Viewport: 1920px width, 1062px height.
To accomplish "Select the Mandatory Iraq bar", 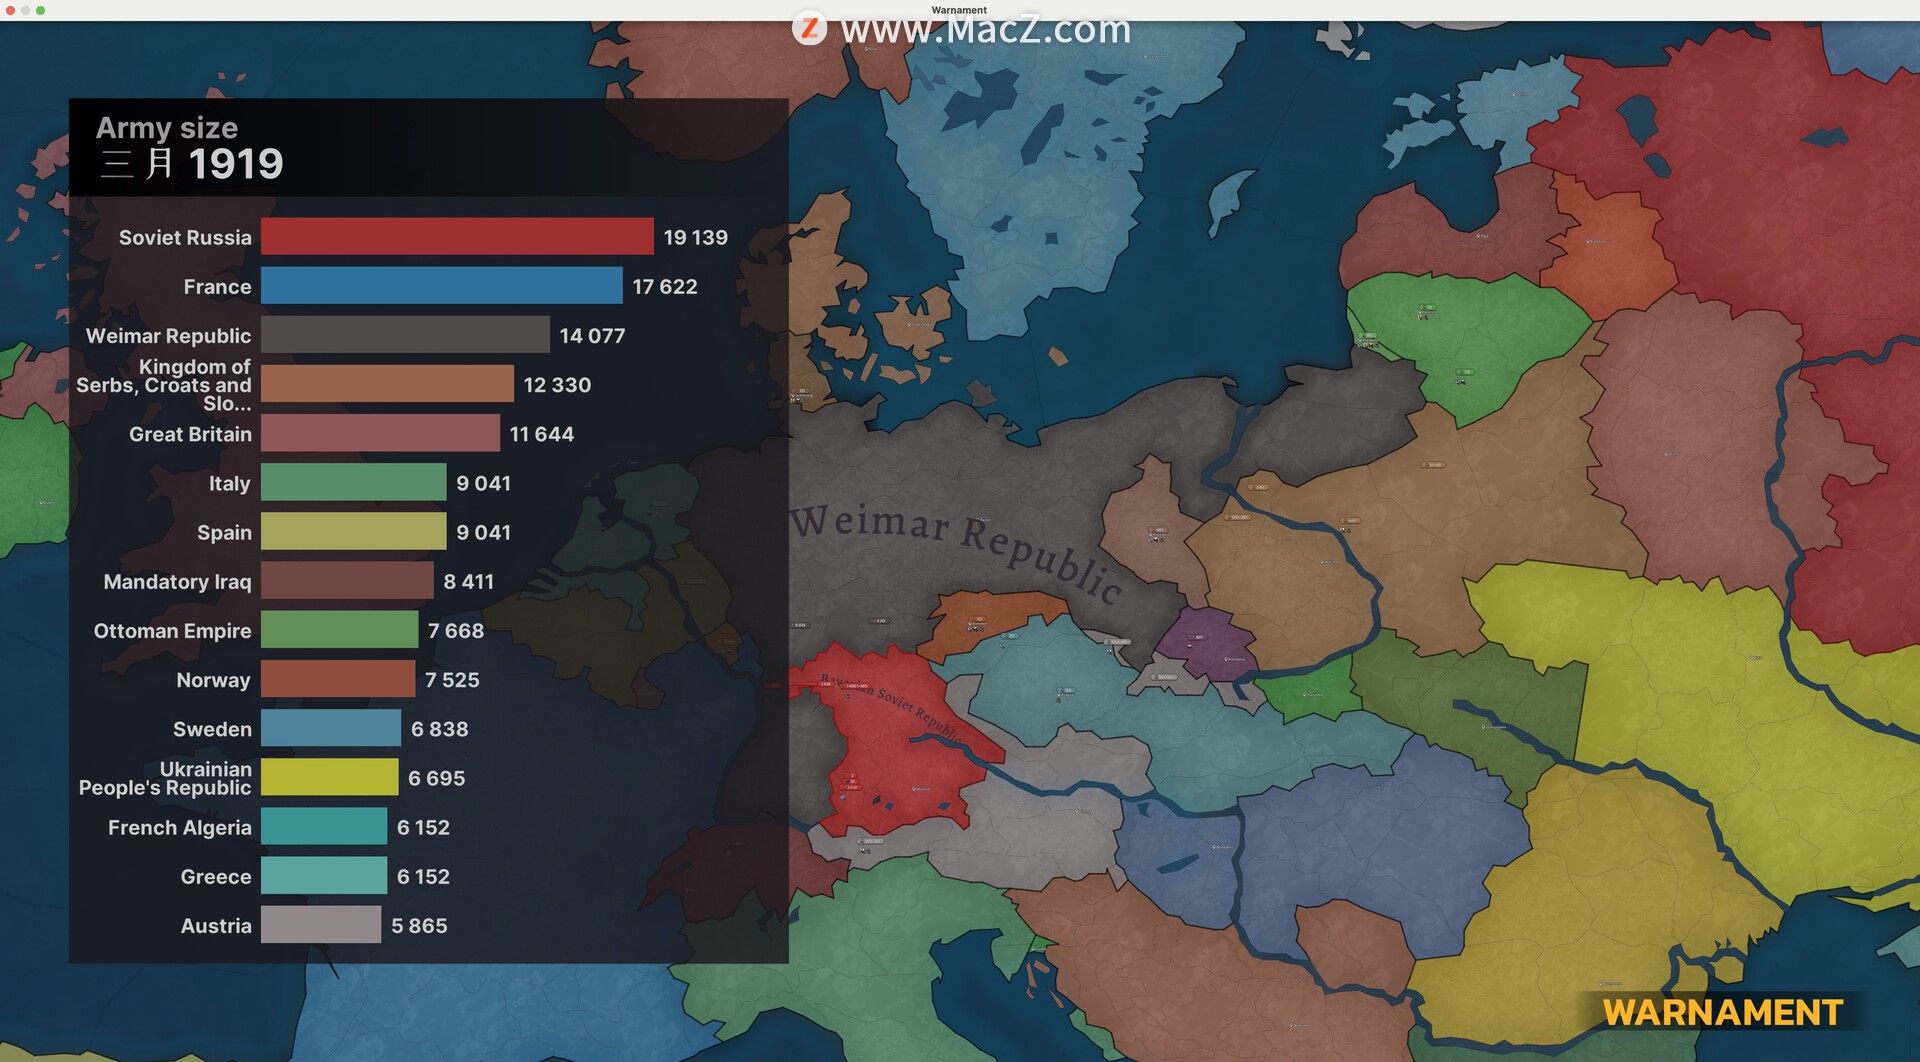I will click(347, 581).
